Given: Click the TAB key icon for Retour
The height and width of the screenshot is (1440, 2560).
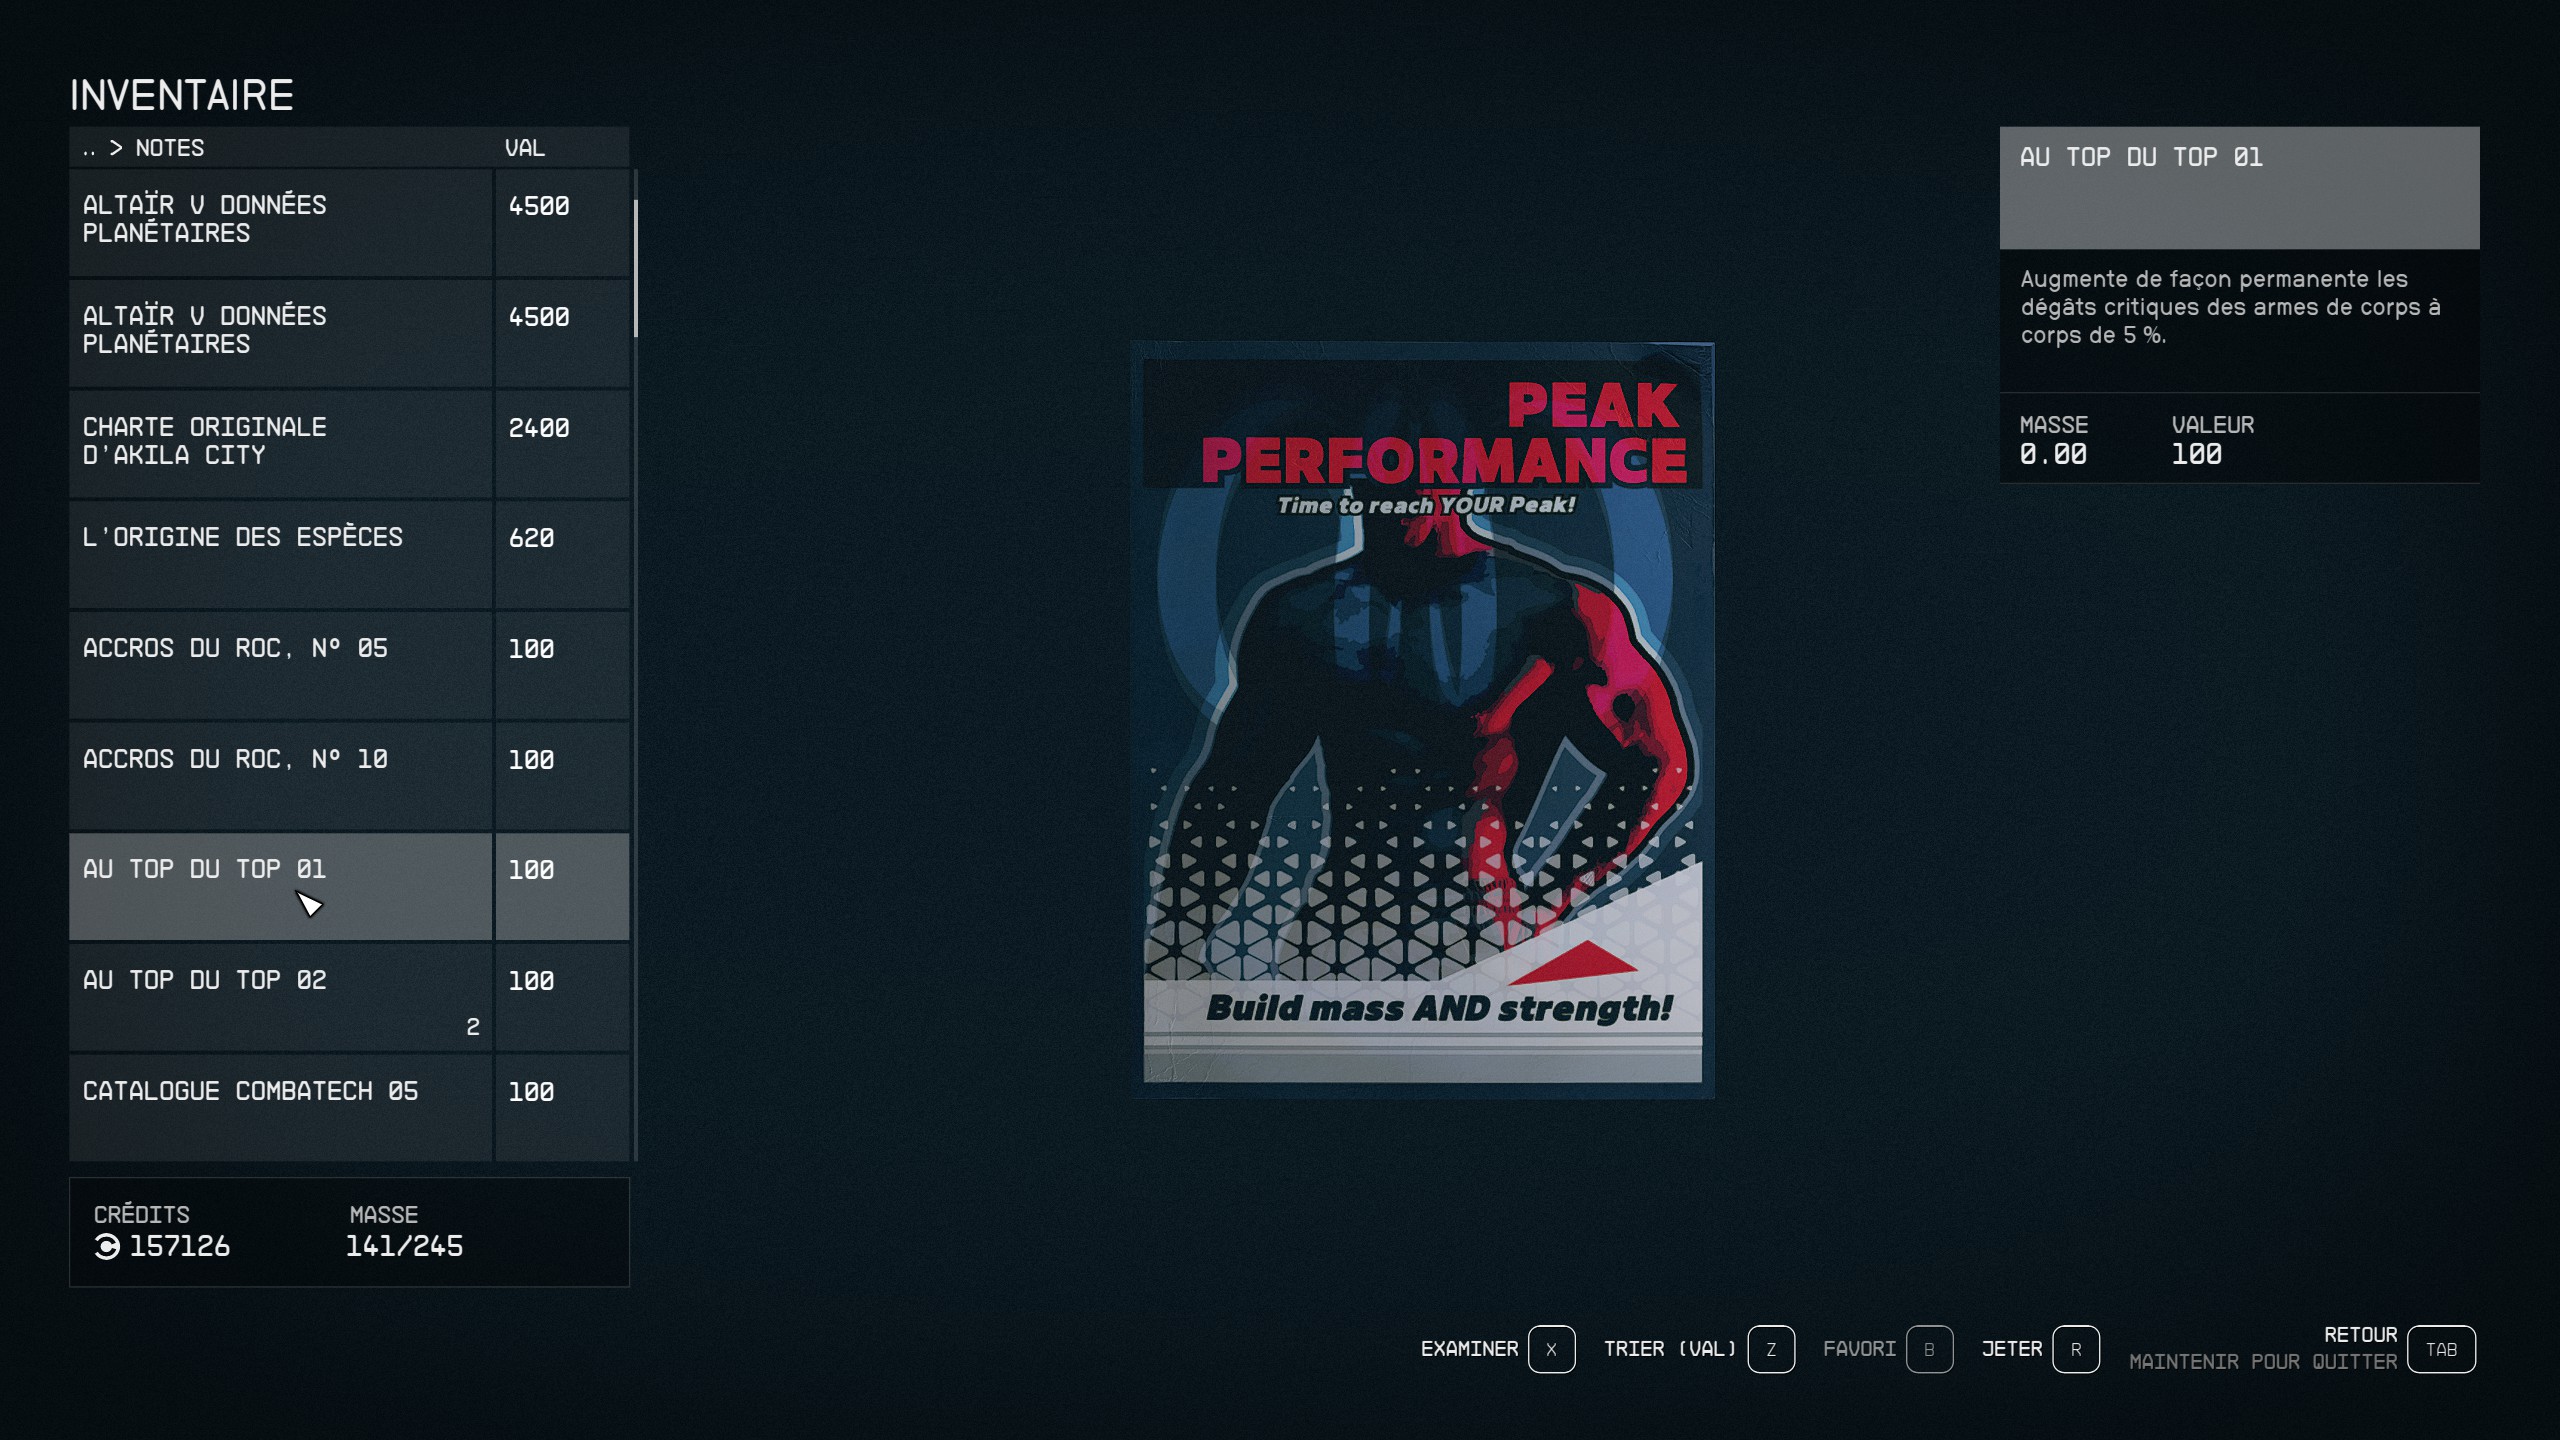Looking at the screenshot, I should [x=2440, y=1349].
